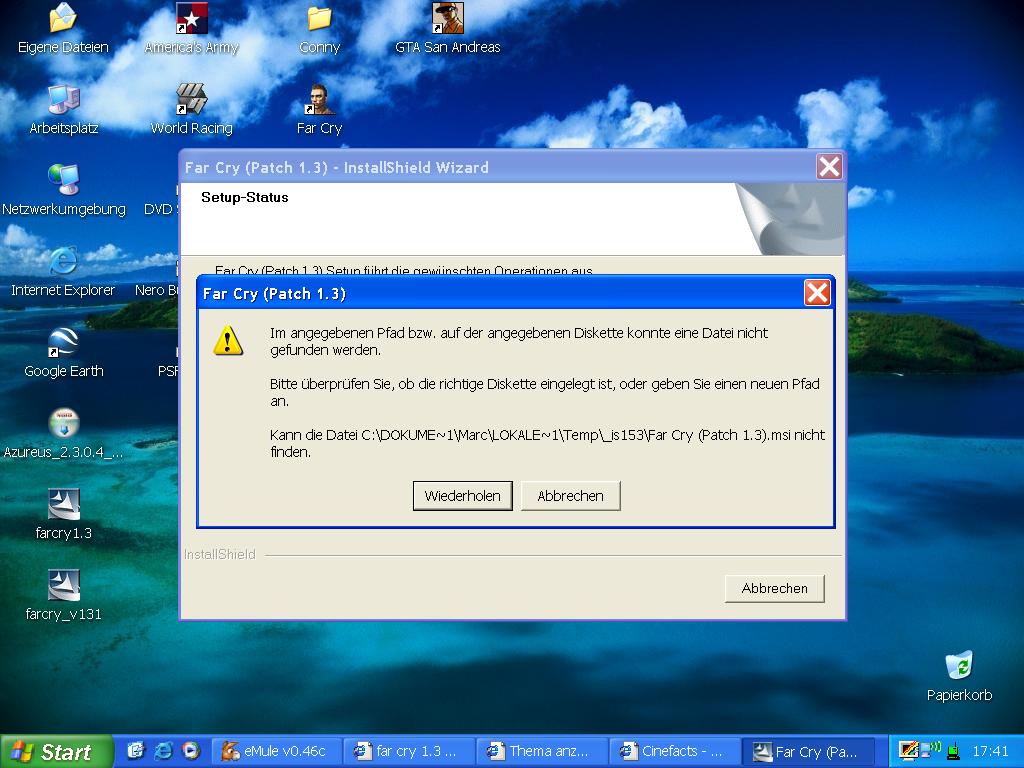Switch to eMule v0.46c taskbar button
This screenshot has height=768, width=1024.
pos(277,752)
